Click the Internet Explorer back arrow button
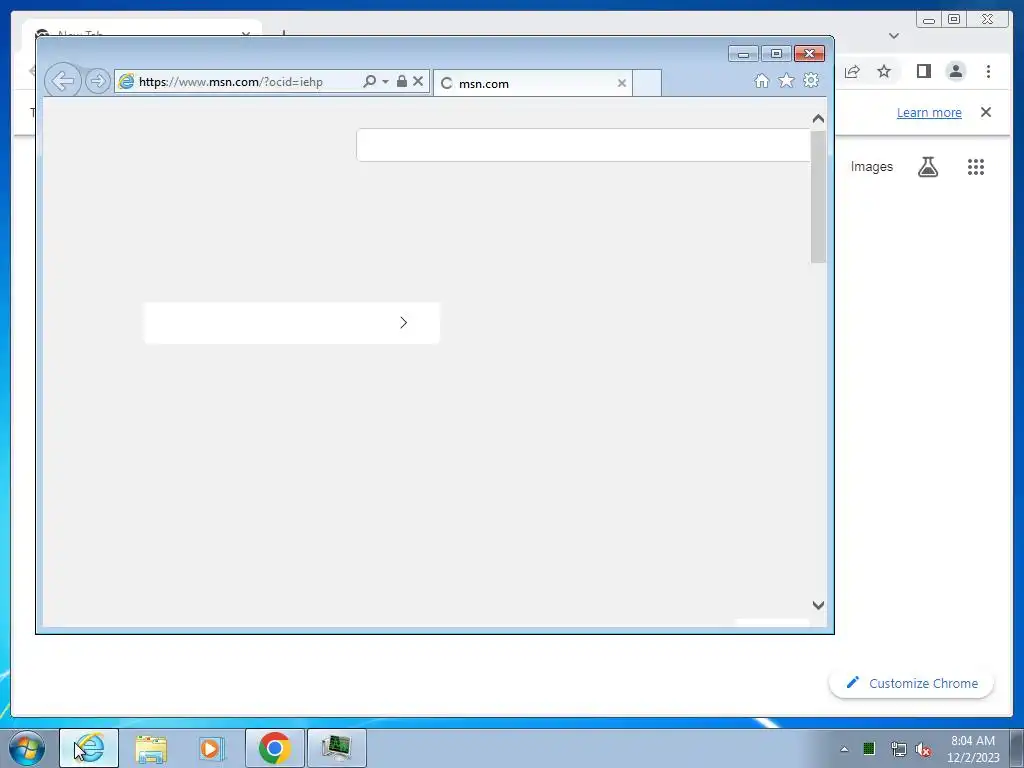This screenshot has height=768, width=1024. point(63,82)
